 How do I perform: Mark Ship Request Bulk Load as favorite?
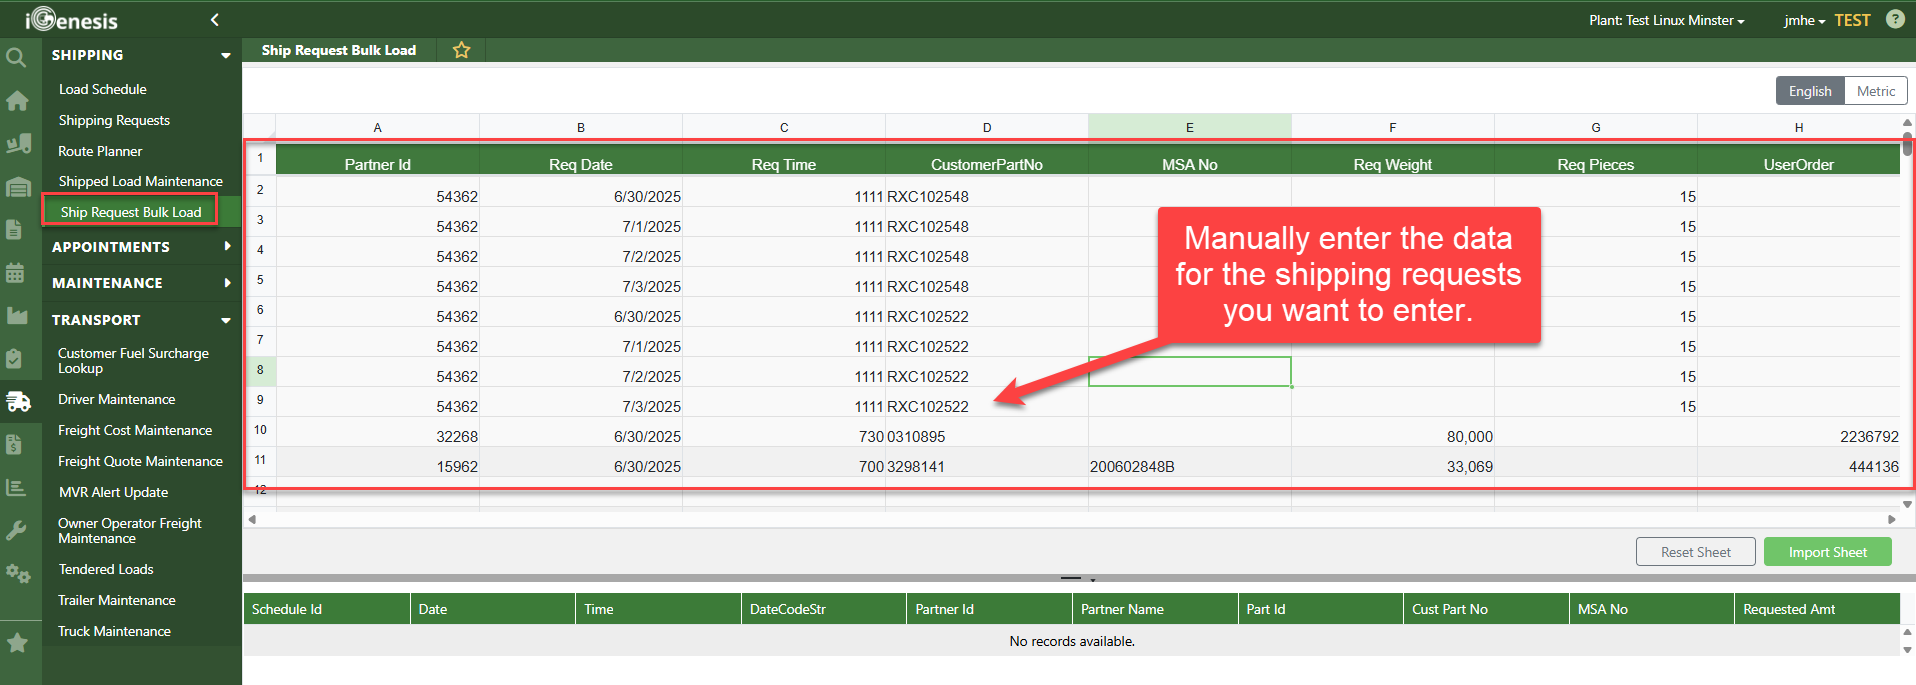point(461,50)
